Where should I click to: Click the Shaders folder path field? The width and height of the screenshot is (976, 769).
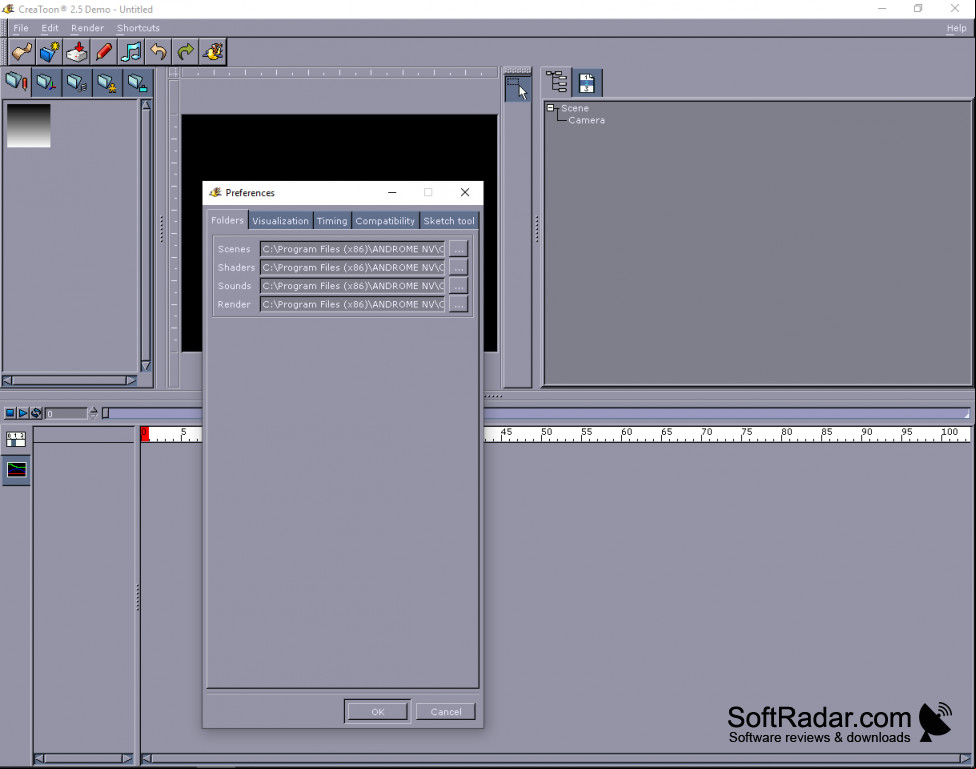(352, 268)
